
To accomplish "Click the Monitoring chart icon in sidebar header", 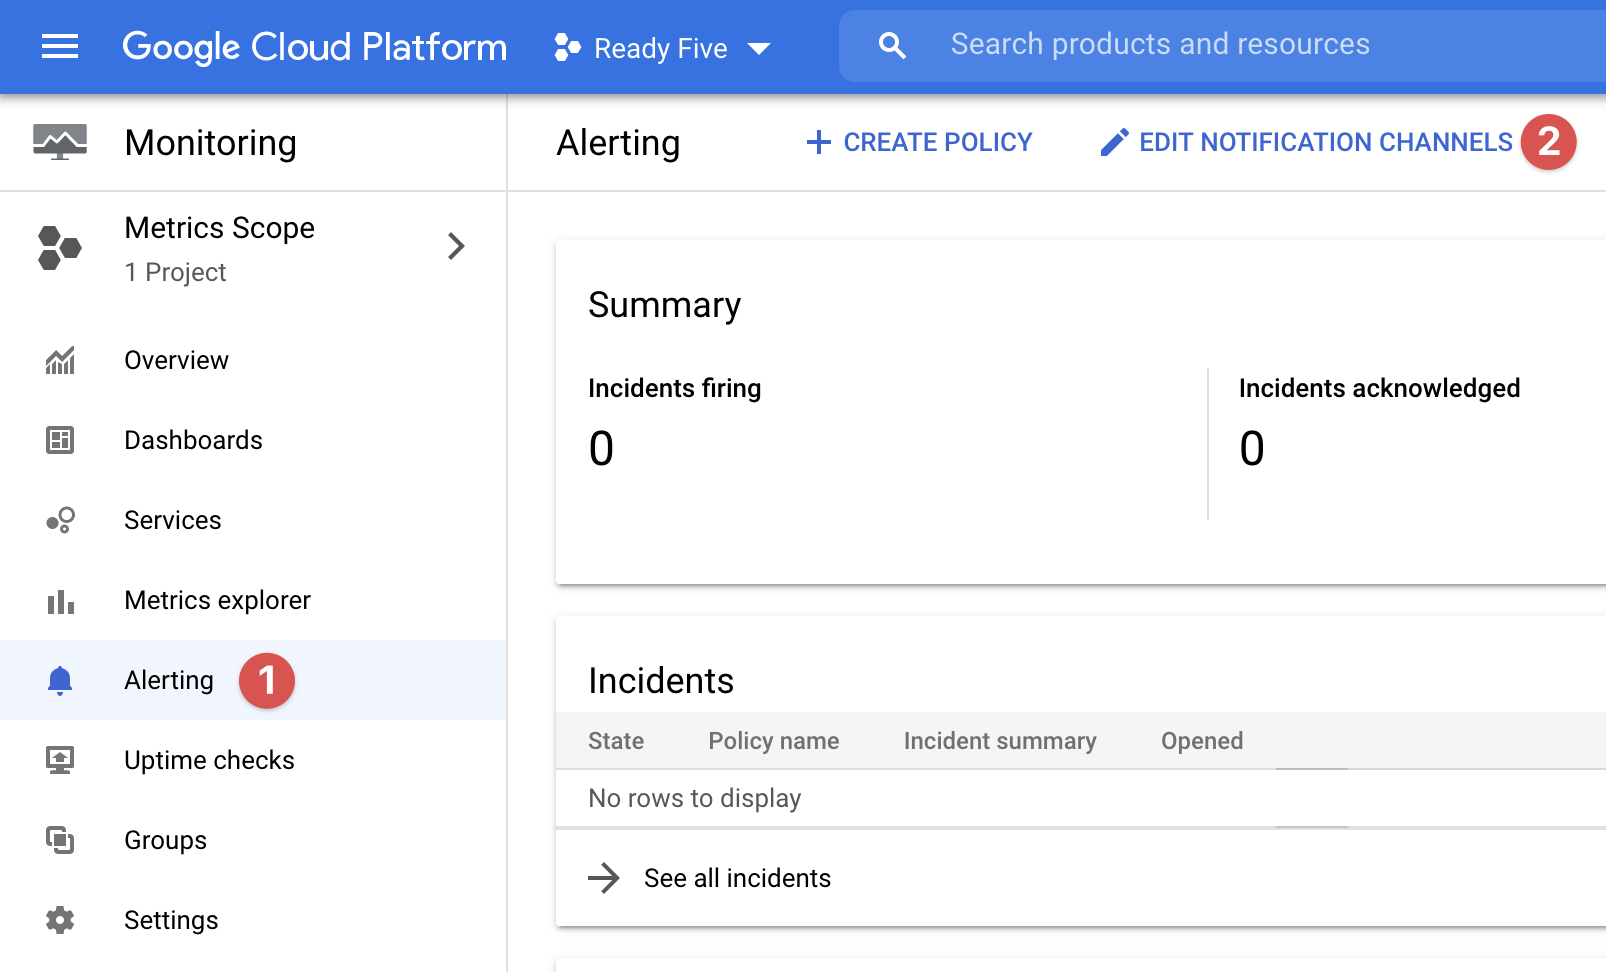I will 60,143.
